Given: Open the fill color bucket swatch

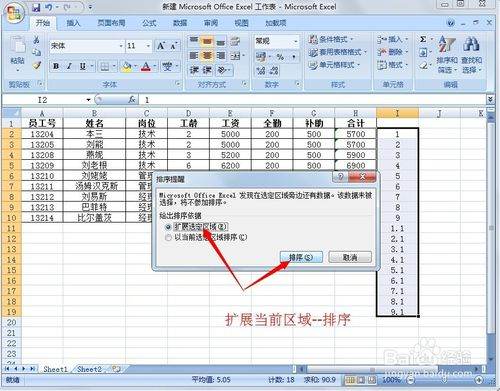Looking at the screenshot, I should [x=126, y=67].
